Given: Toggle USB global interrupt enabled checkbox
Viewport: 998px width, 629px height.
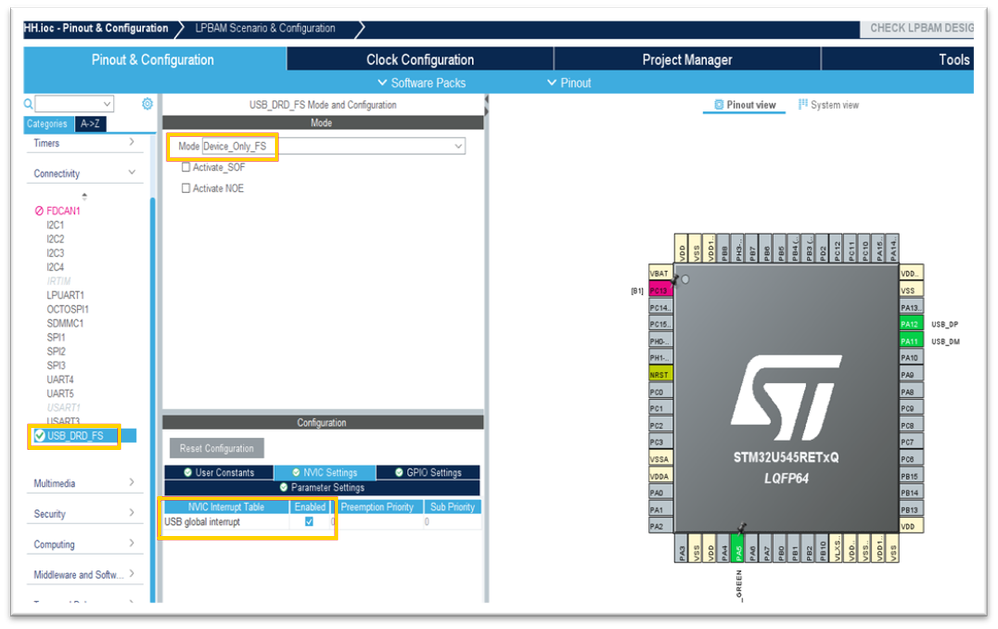Looking at the screenshot, I should (309, 521).
